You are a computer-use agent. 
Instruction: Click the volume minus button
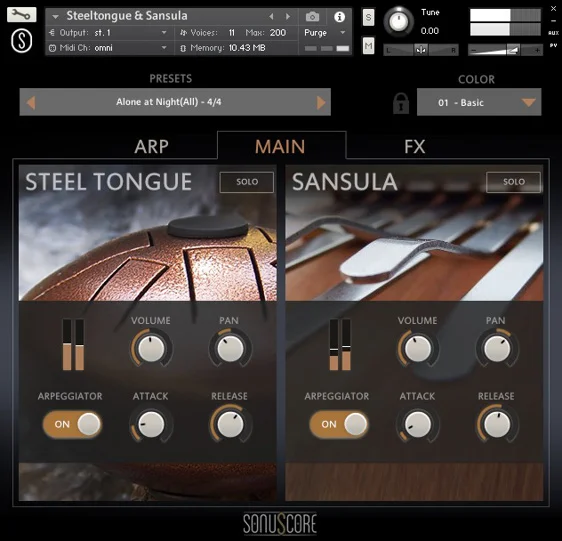click(473, 50)
